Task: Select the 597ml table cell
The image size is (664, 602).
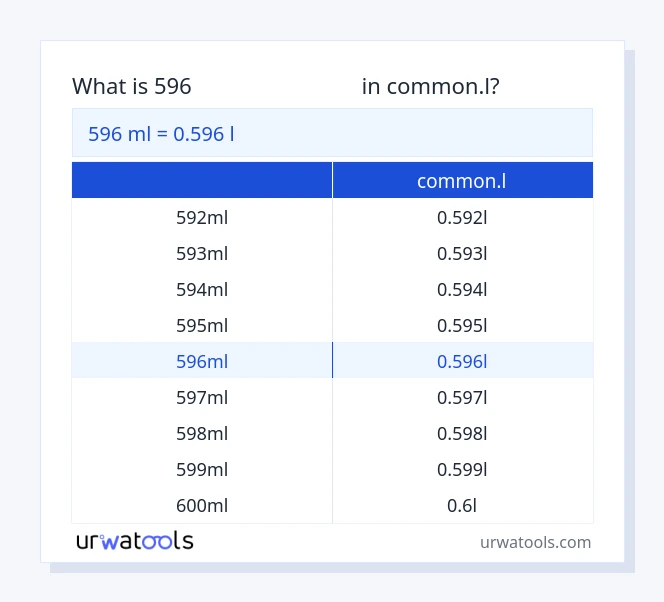Action: coord(202,397)
